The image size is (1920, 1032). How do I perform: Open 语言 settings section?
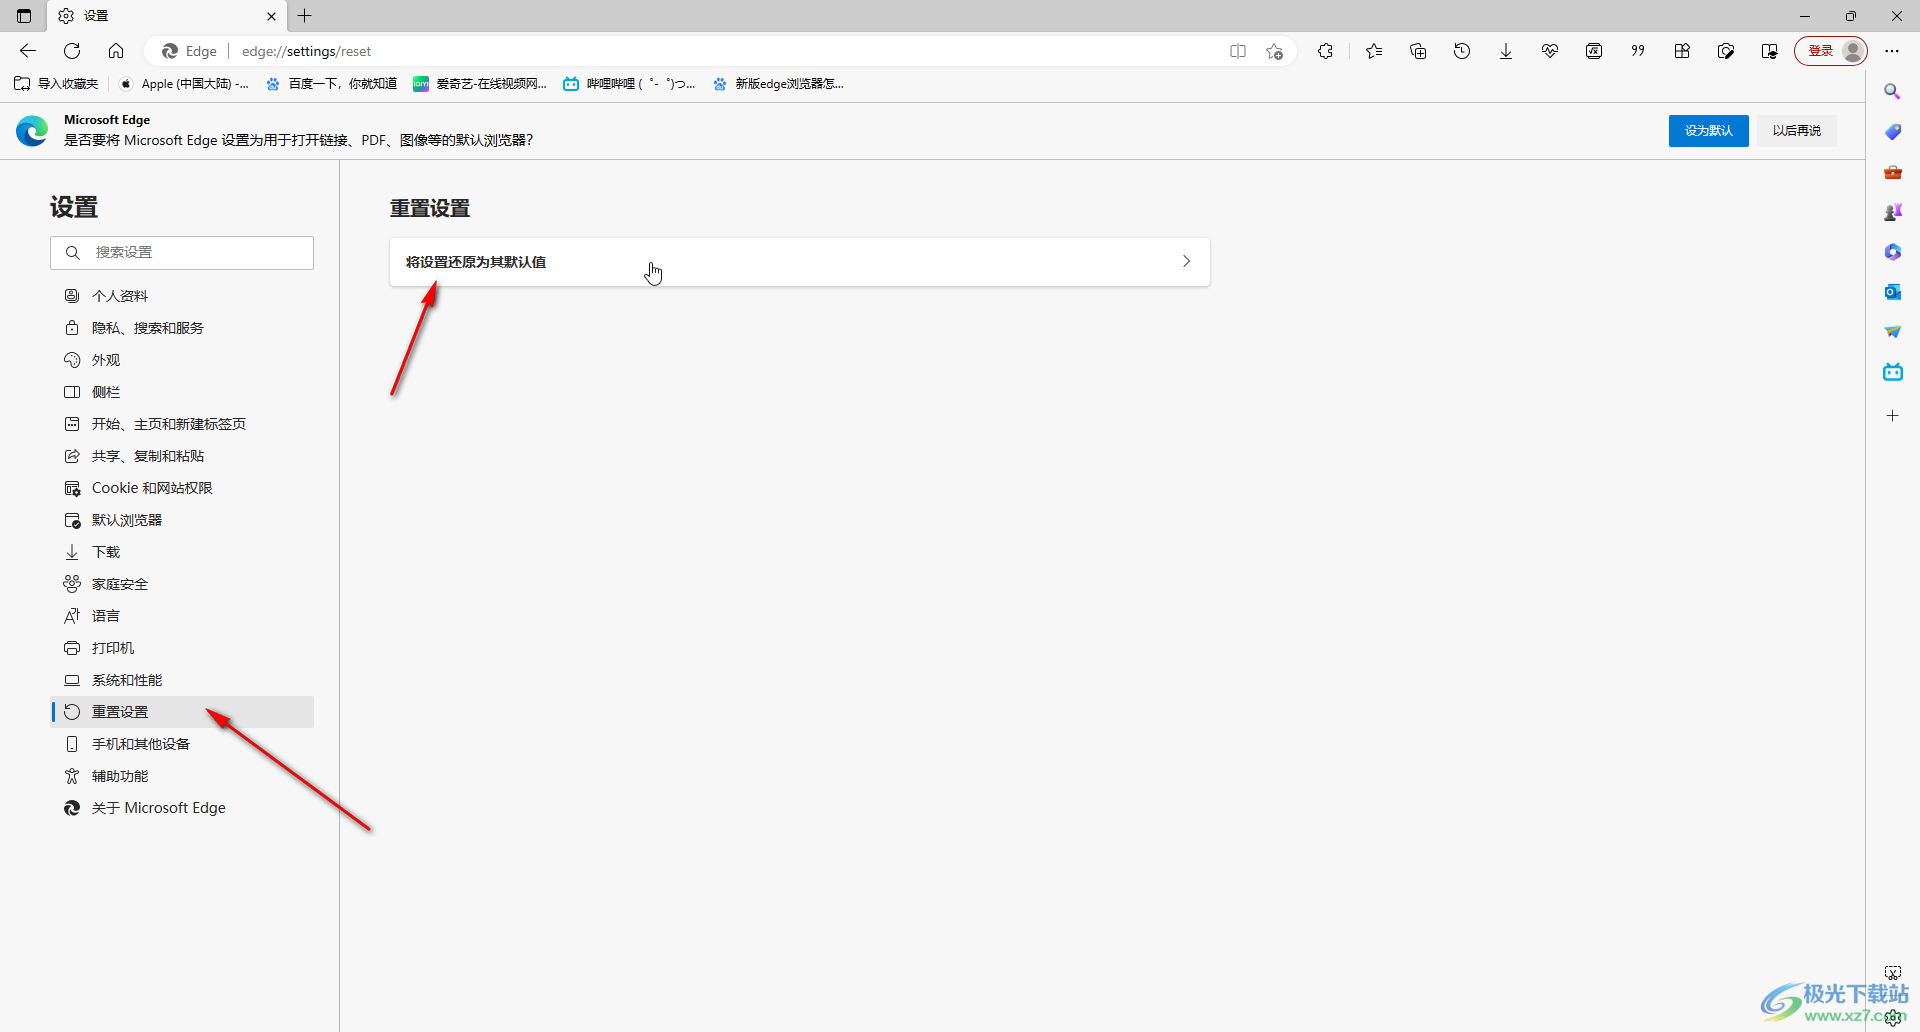[182, 616]
